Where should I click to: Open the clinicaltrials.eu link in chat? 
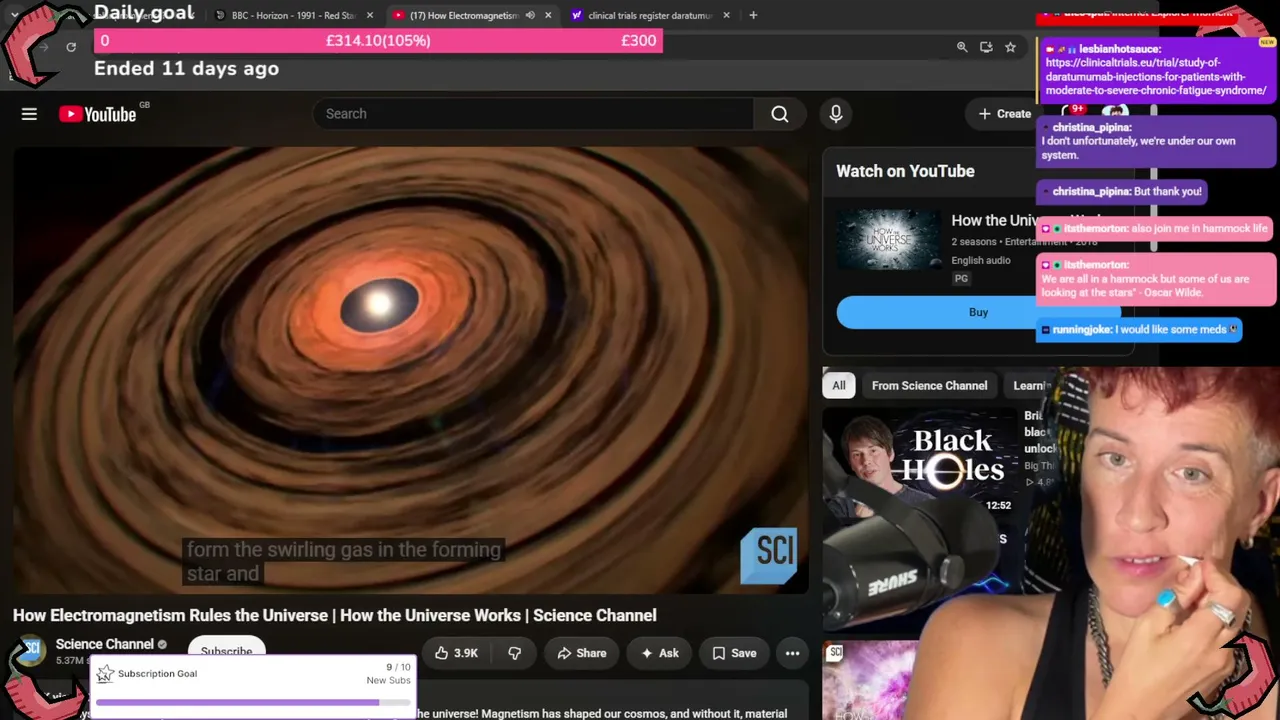[1155, 77]
